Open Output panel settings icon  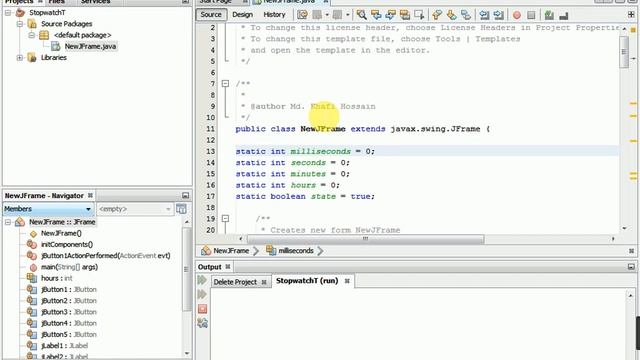(202, 323)
